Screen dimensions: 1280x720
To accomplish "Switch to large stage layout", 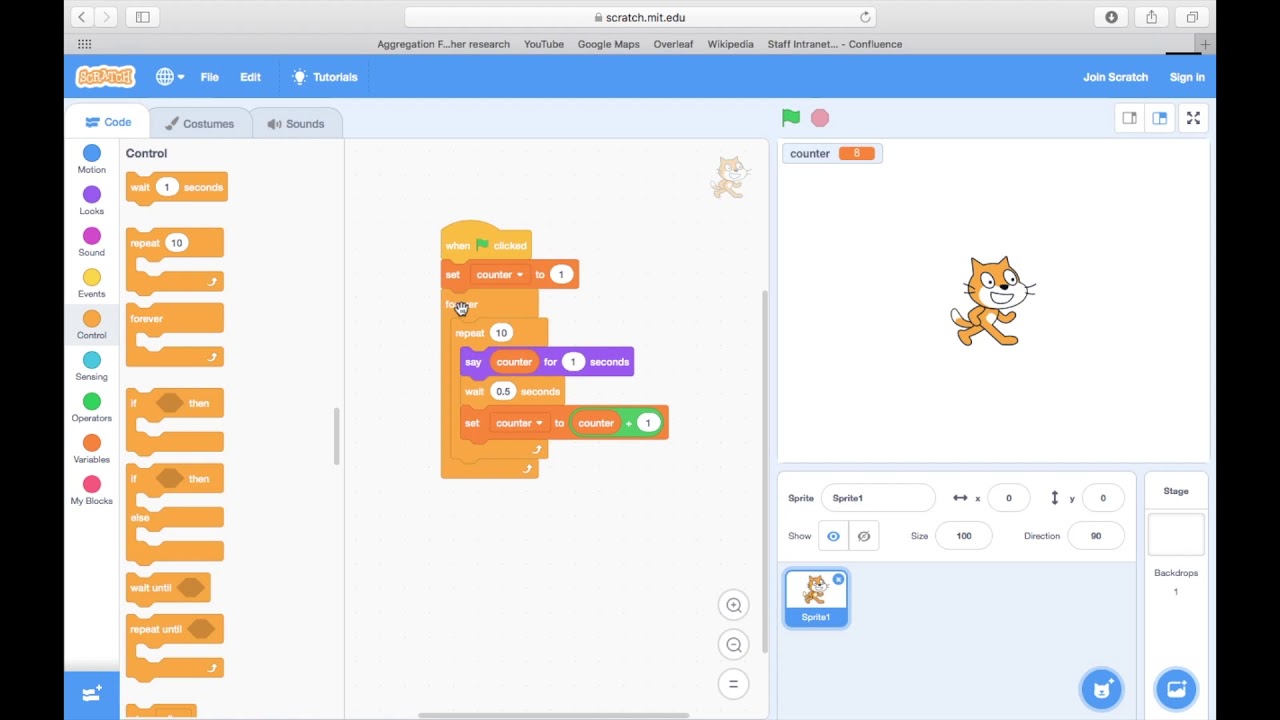I will pyautogui.click(x=1159, y=118).
